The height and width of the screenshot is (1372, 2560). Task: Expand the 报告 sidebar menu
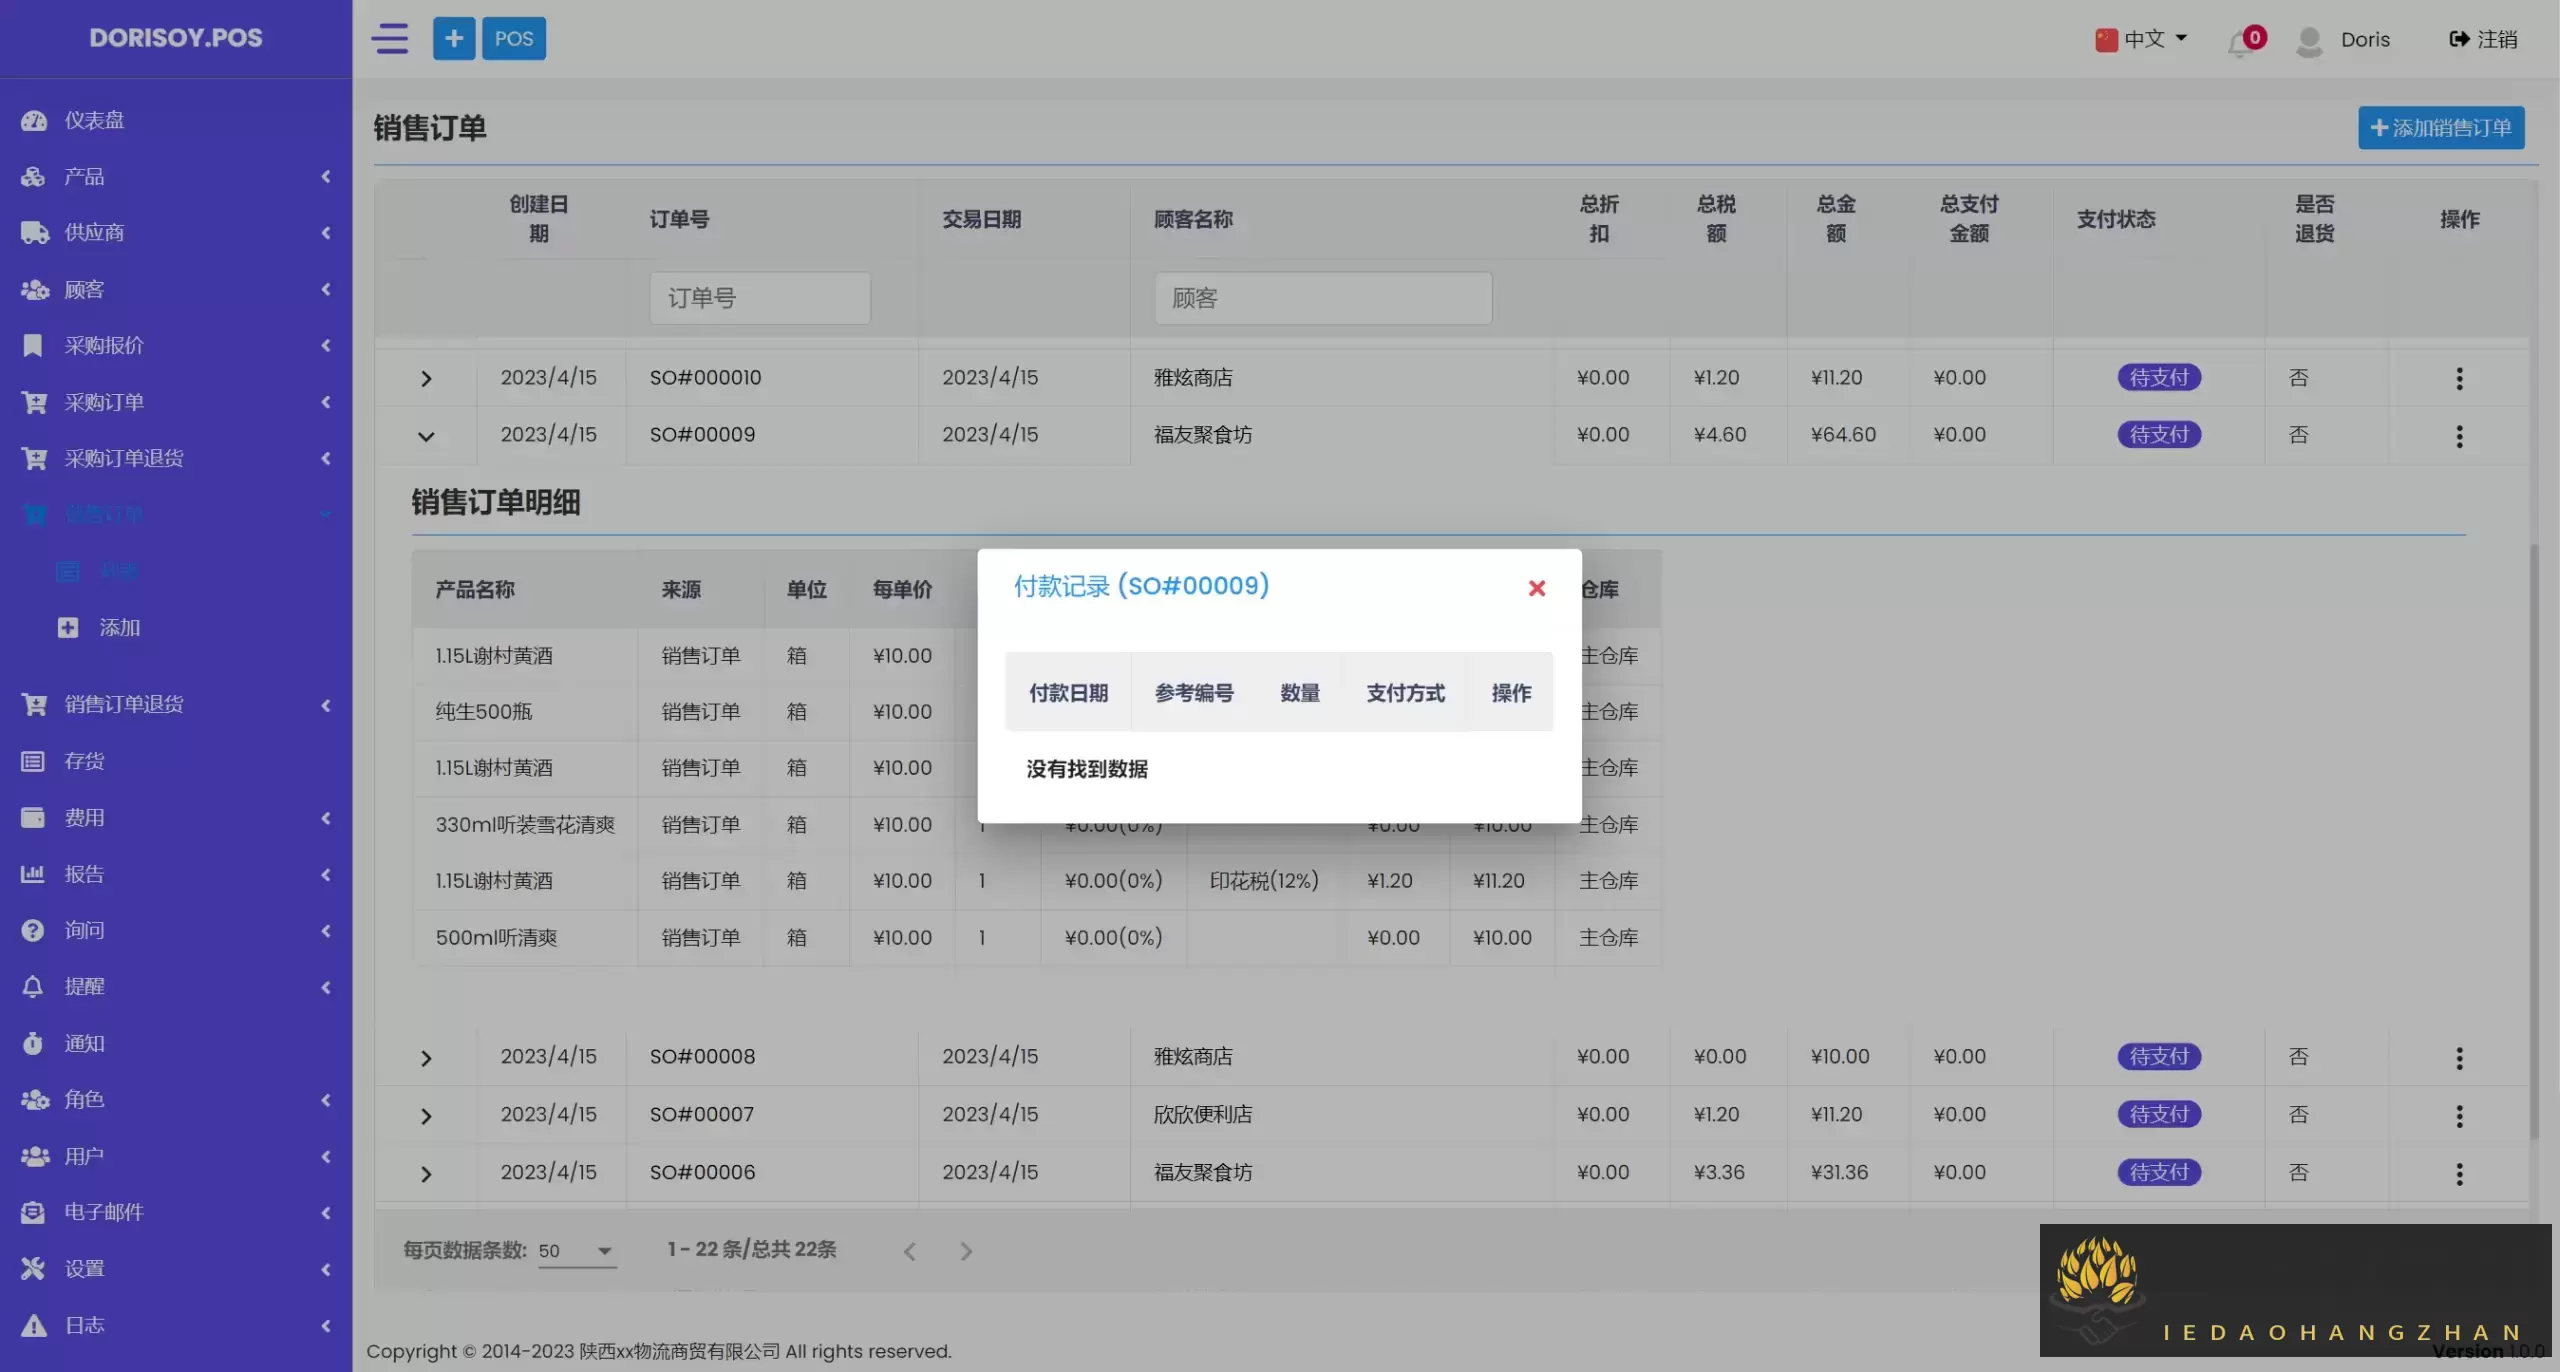[176, 874]
